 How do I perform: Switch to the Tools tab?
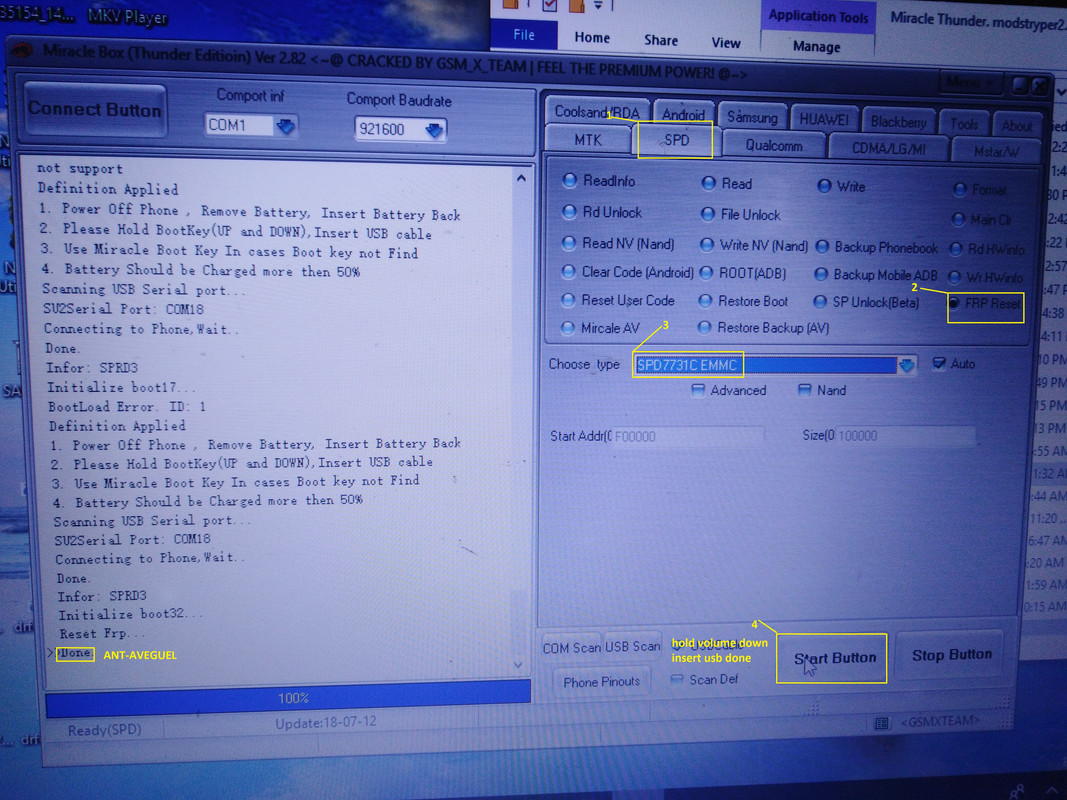click(x=964, y=124)
